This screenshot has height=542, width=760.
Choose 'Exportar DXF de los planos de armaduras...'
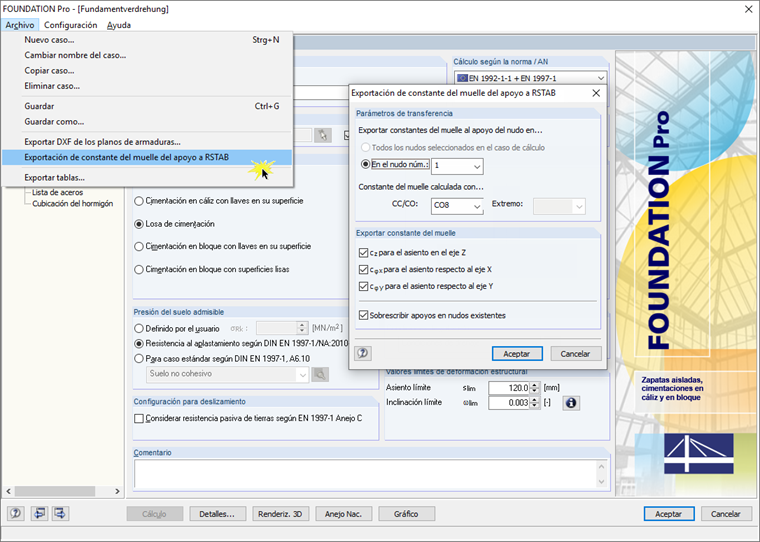coord(147,142)
